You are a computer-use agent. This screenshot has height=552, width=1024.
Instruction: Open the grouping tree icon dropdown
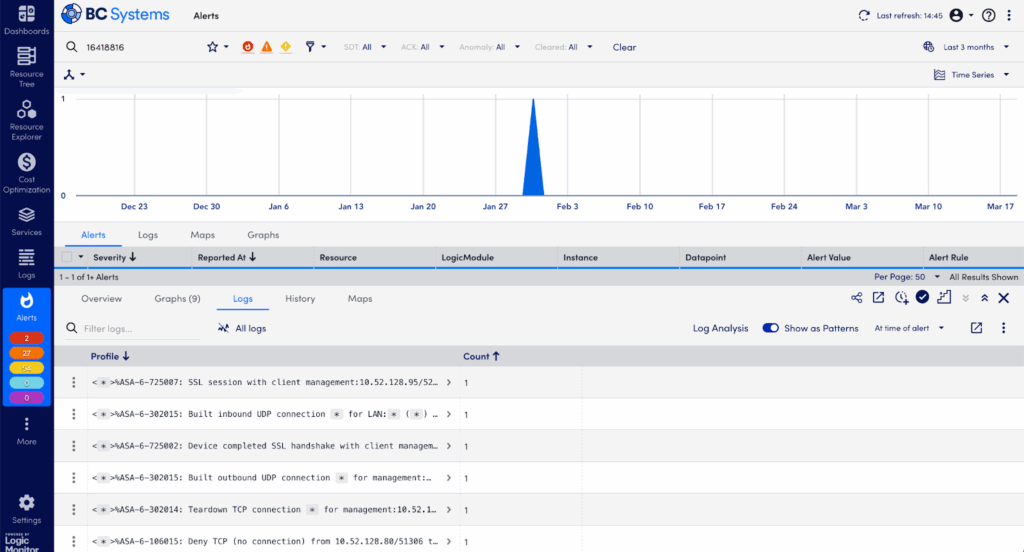tap(74, 74)
